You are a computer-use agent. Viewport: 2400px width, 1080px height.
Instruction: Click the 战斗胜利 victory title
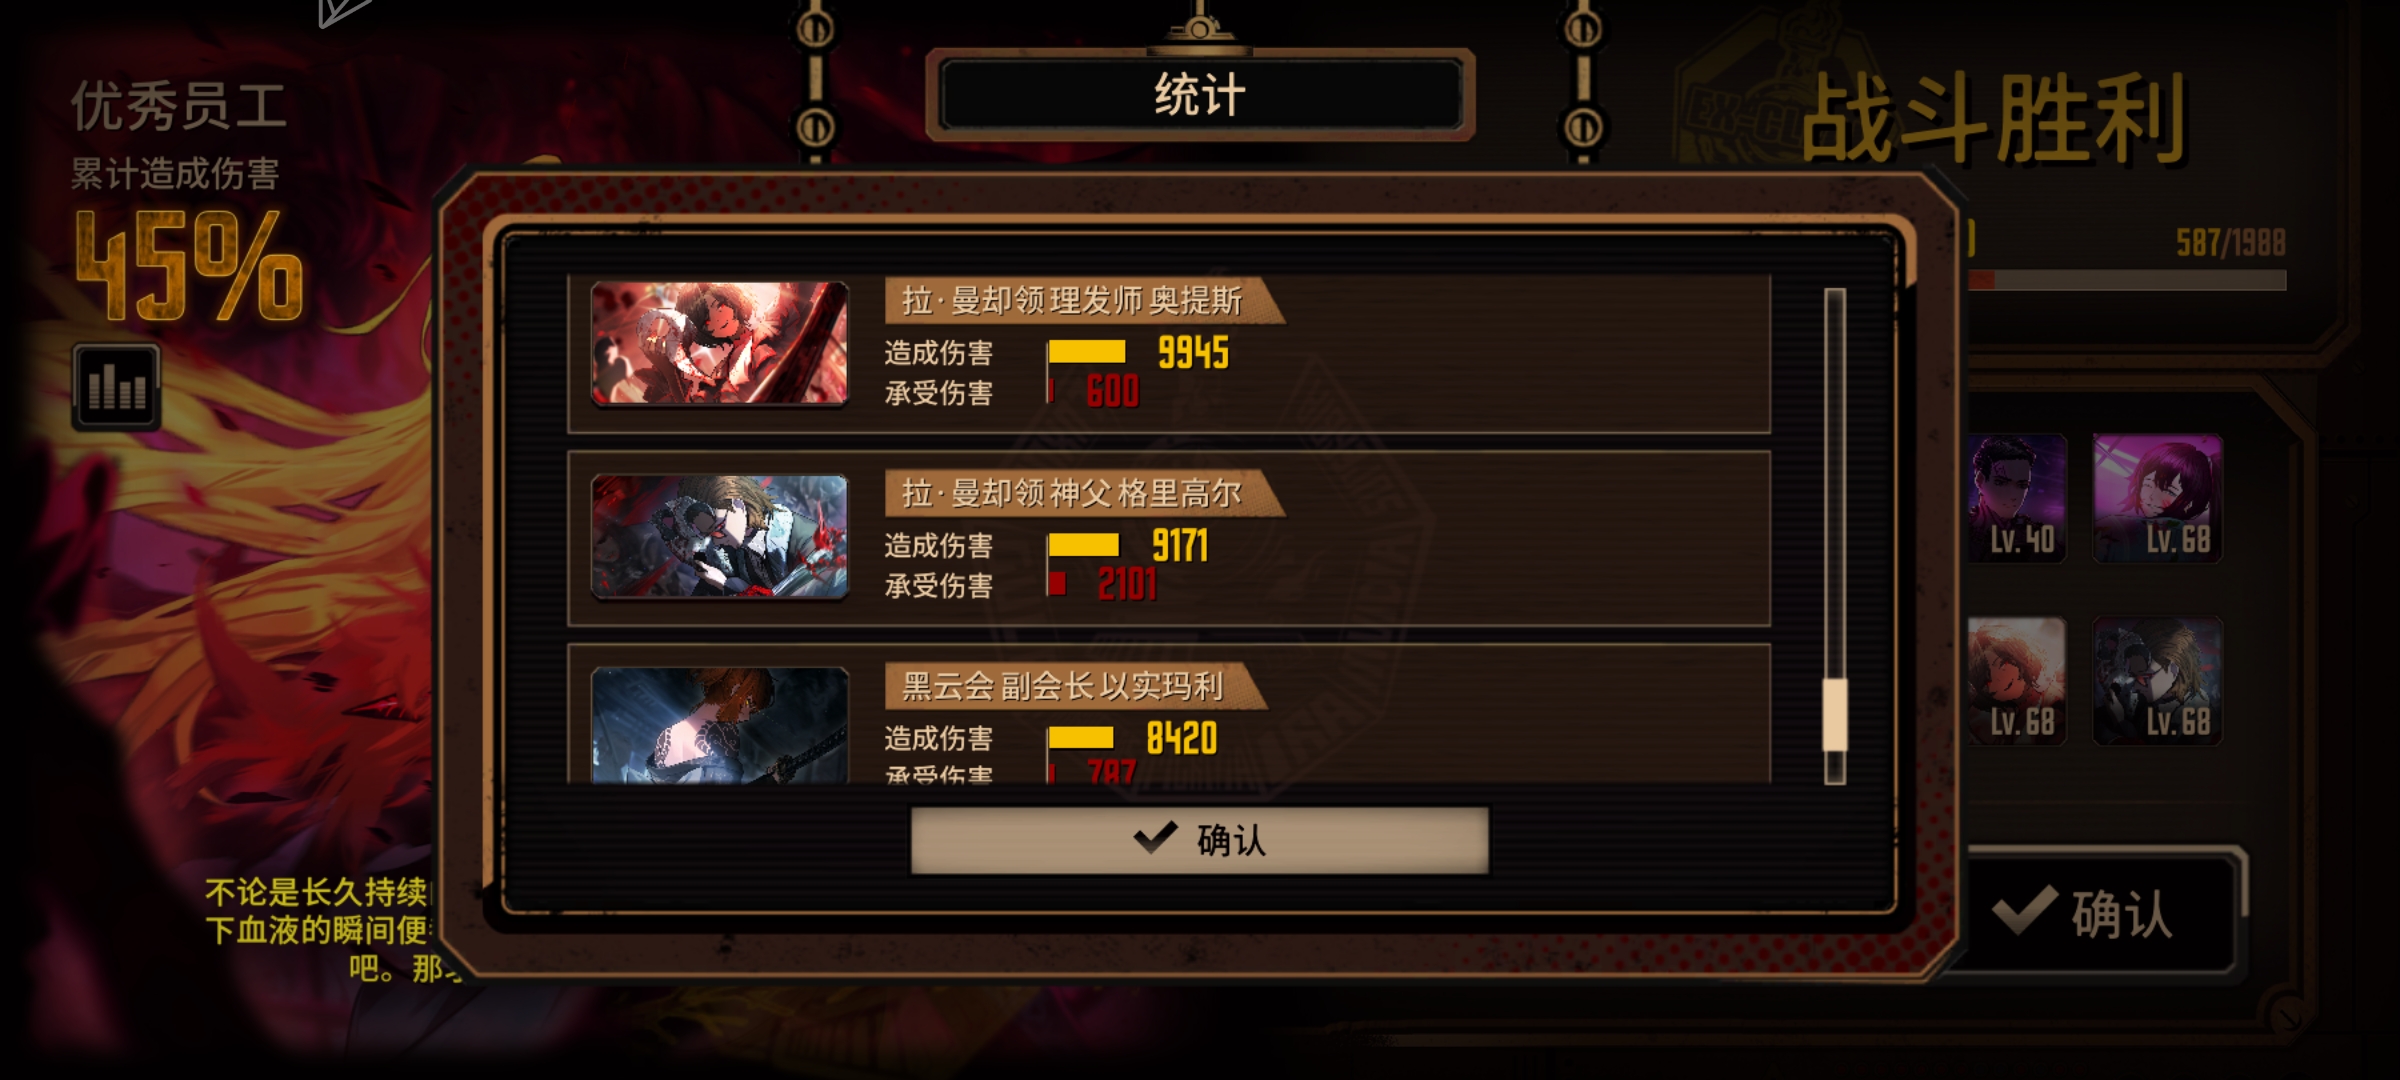tap(1993, 118)
